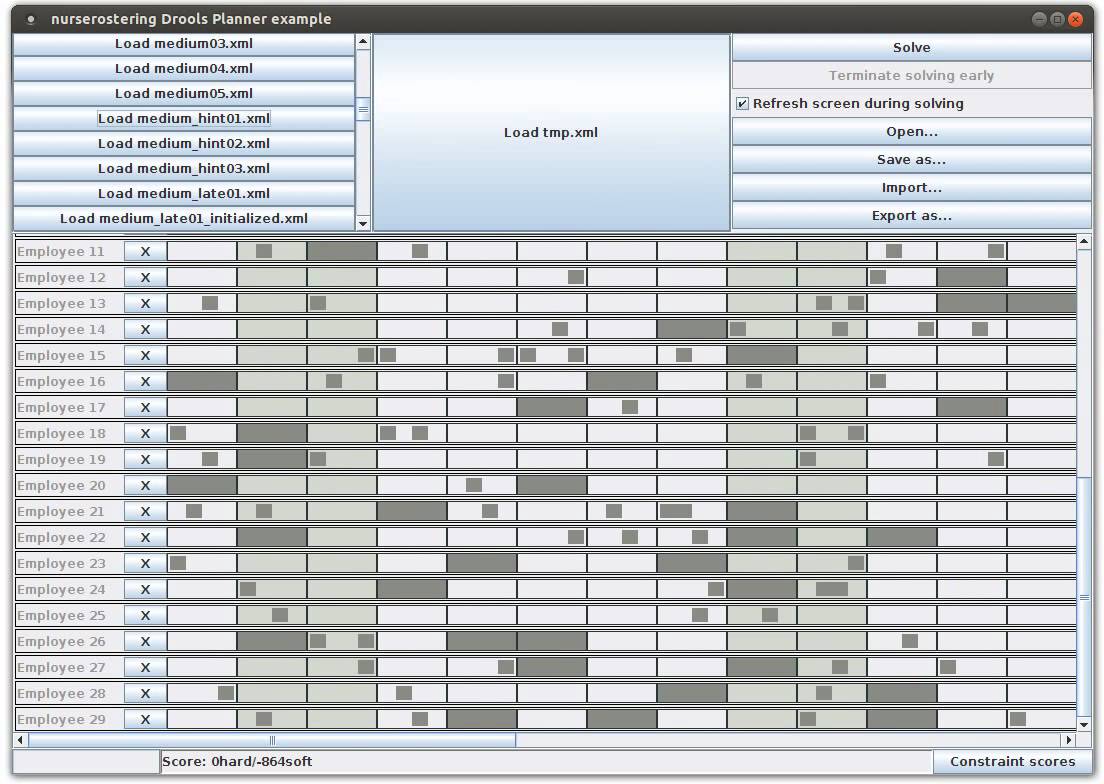
Task: Click the window icon in the title bar
Action: (30, 19)
